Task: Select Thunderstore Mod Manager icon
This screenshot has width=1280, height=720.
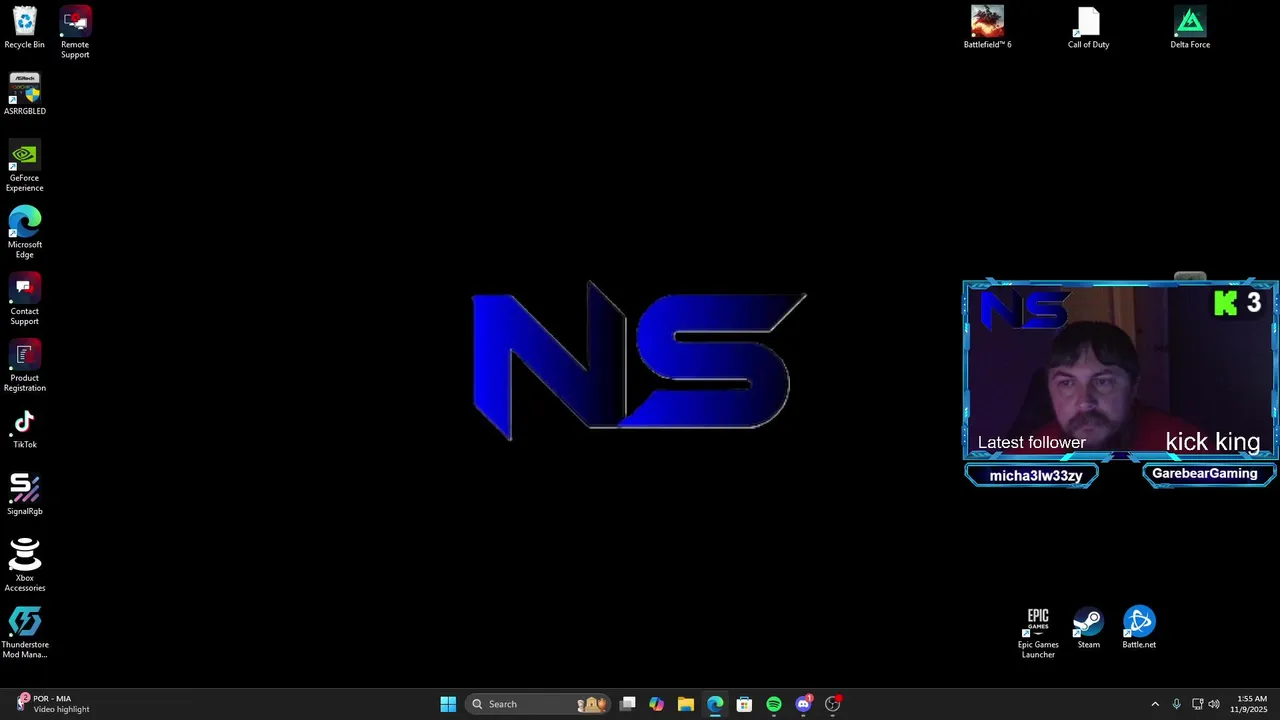Action: coord(24,632)
